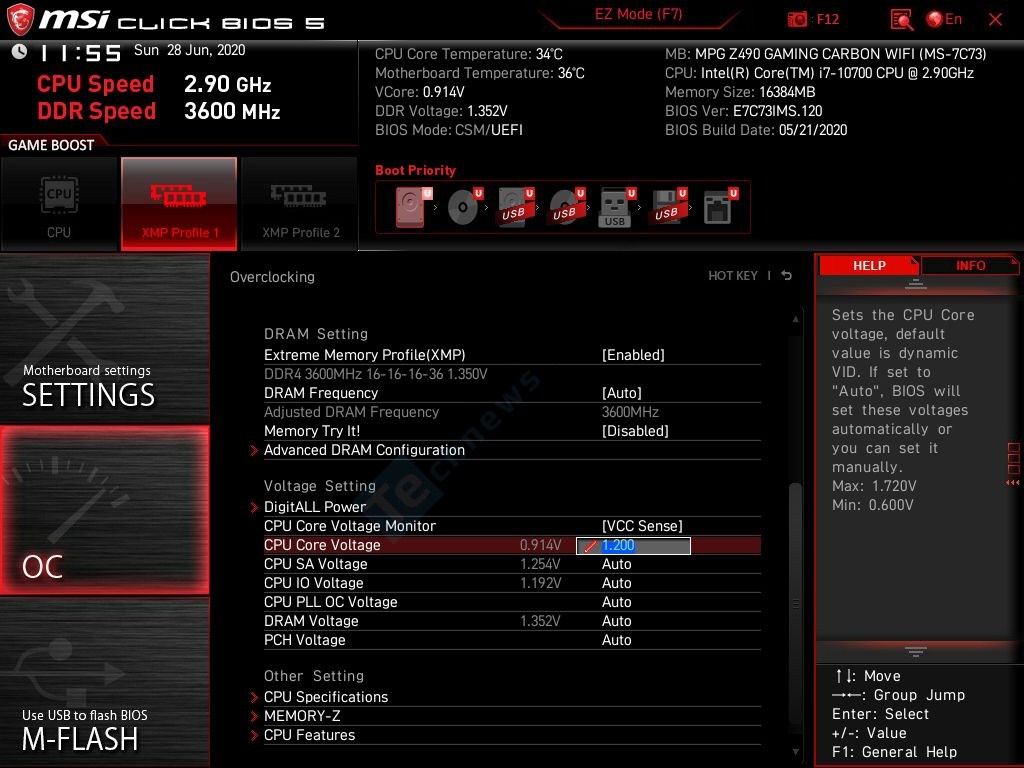
Task: Select the optical disc boot device without USB label
Action: [464, 207]
